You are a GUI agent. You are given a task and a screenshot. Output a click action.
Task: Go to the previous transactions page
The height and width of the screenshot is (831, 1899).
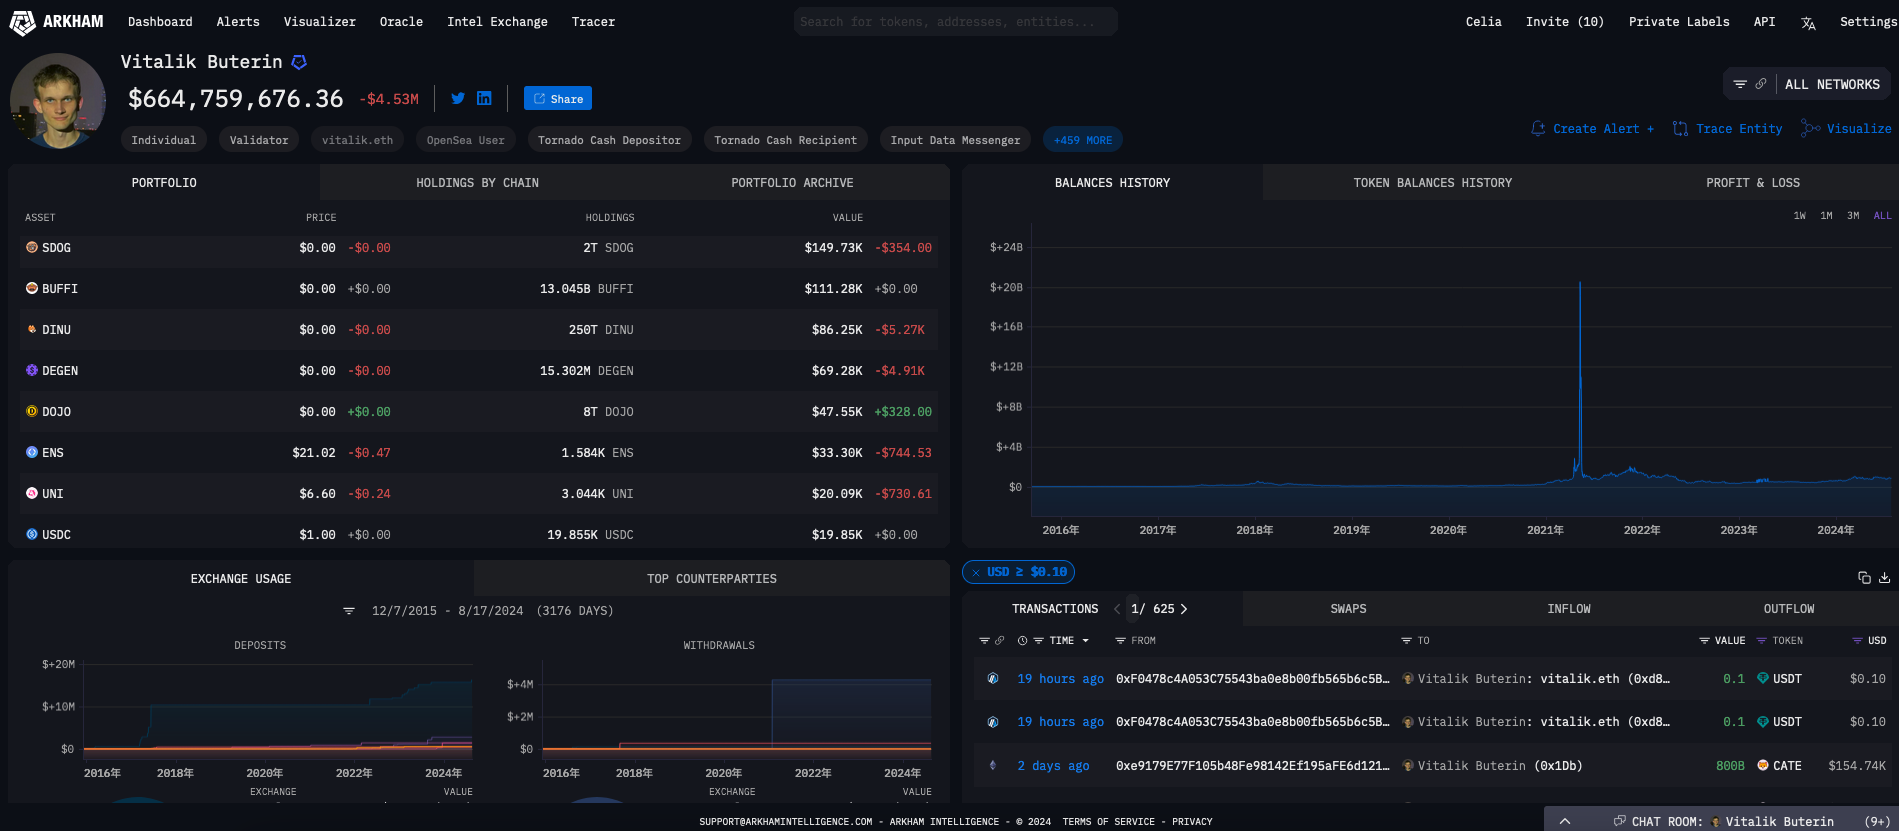click(x=1117, y=609)
